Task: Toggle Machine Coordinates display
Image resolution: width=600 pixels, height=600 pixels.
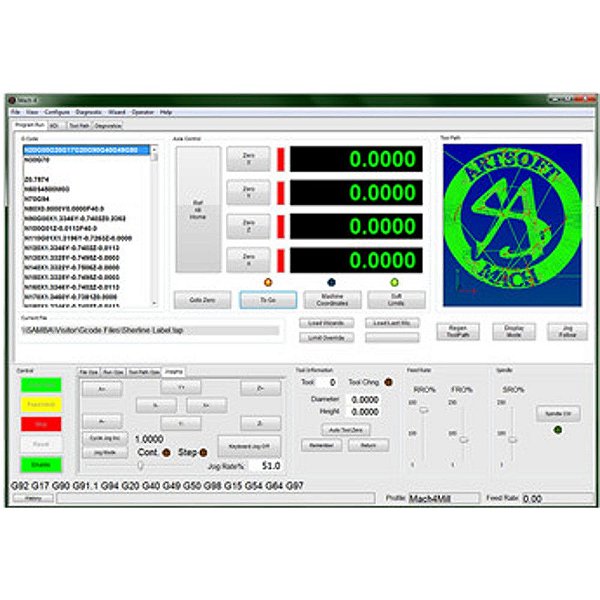Action: (x=332, y=299)
